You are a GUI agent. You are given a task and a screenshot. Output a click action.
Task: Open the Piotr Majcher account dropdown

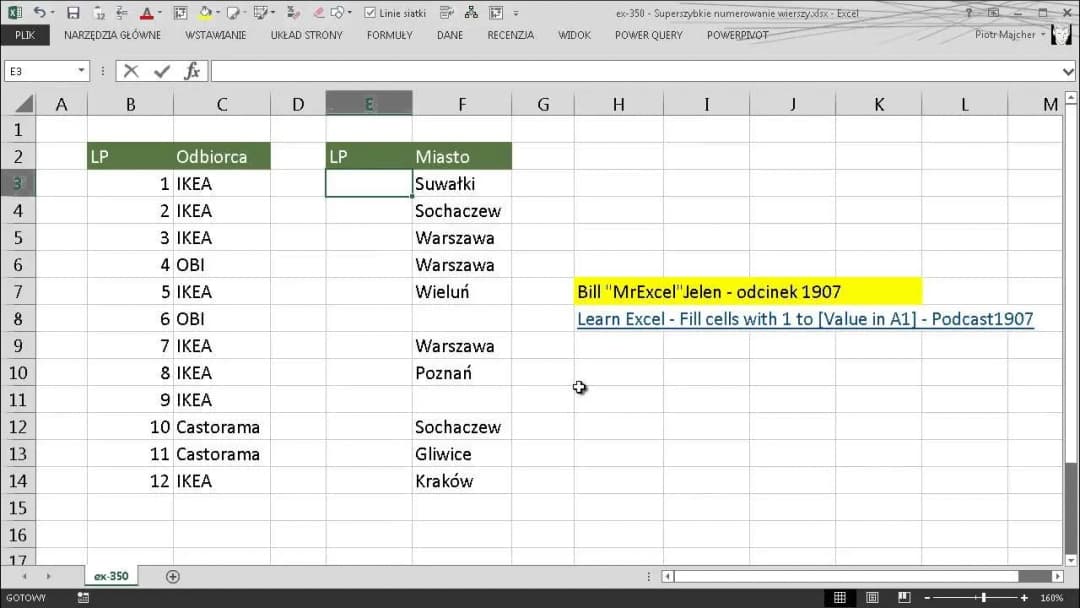(1043, 34)
